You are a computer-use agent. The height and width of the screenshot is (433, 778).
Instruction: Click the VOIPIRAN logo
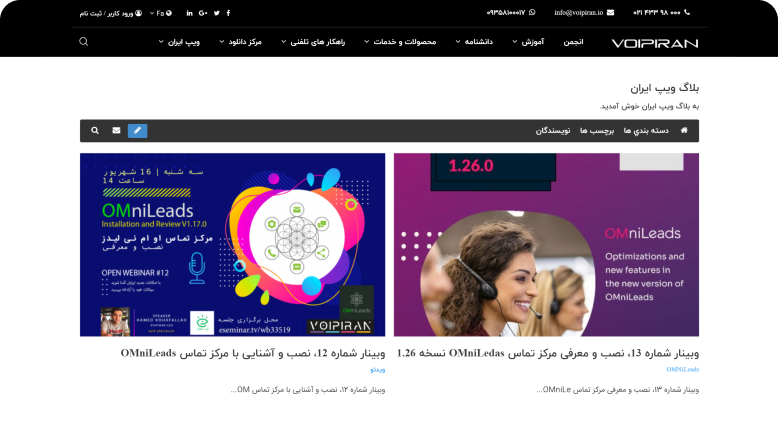point(654,43)
